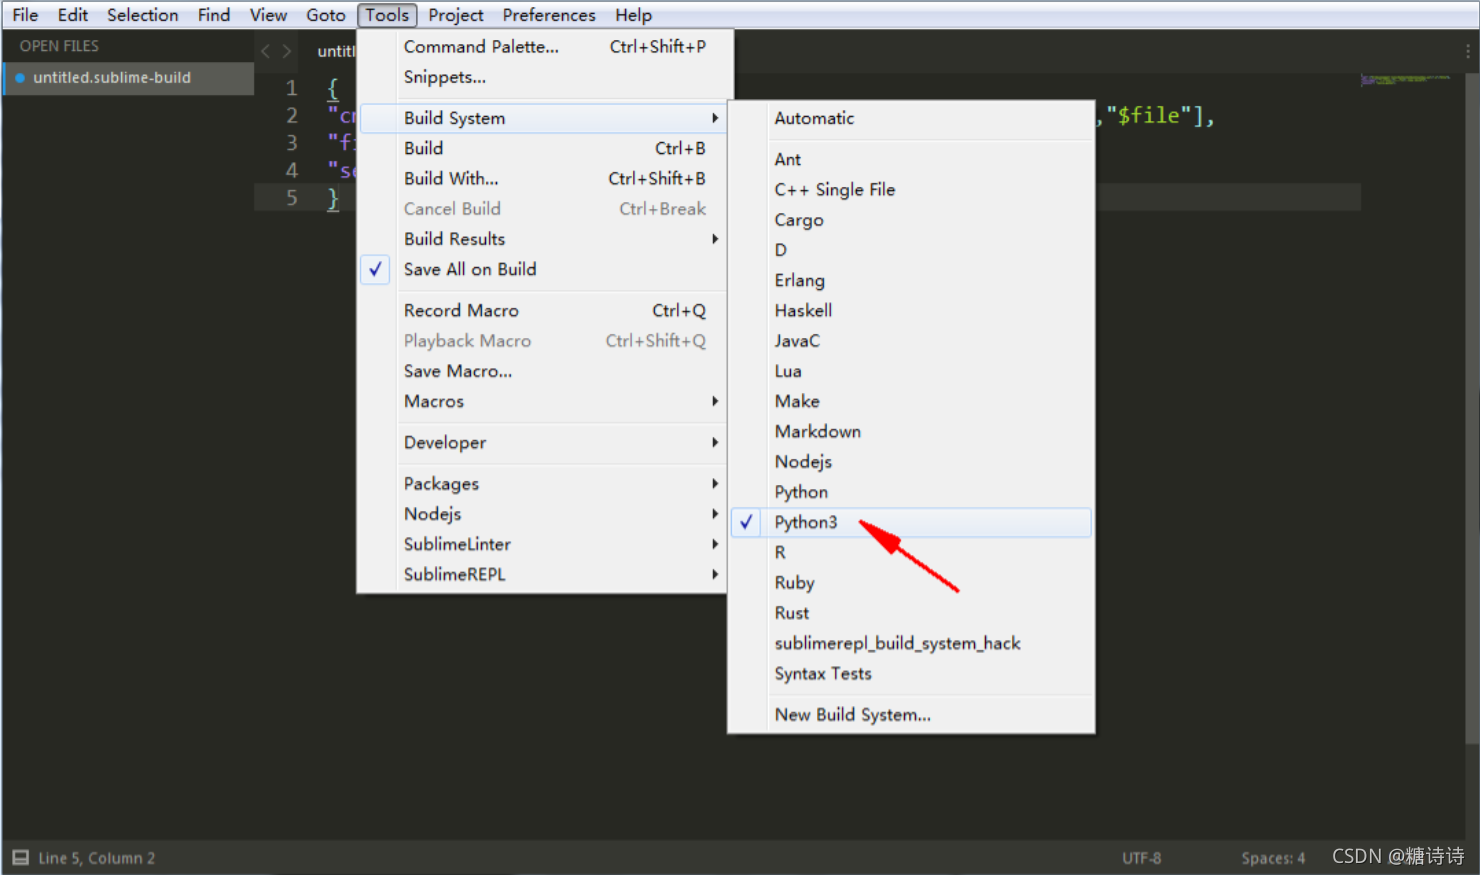The image size is (1480, 875).
Task: Click the status bar panel switcher icon
Action: pyautogui.click(x=20, y=857)
